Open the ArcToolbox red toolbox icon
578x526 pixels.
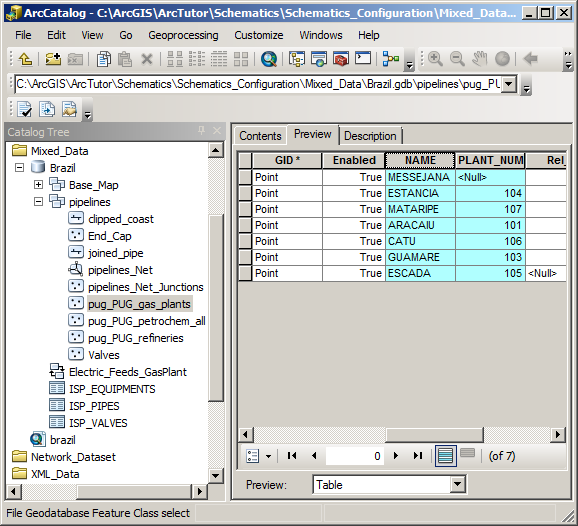pyautogui.click(x=341, y=59)
